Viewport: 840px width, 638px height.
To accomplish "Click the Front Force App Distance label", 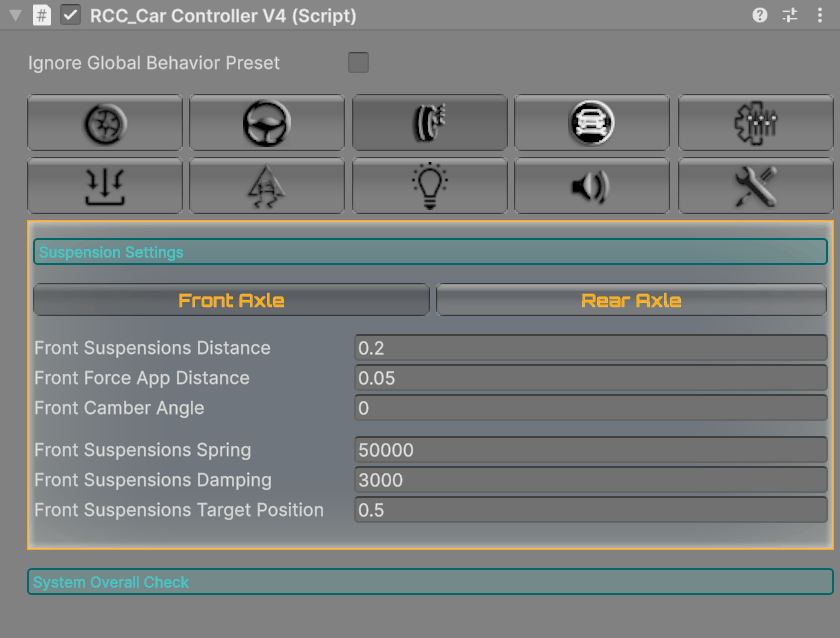I will point(142,378).
